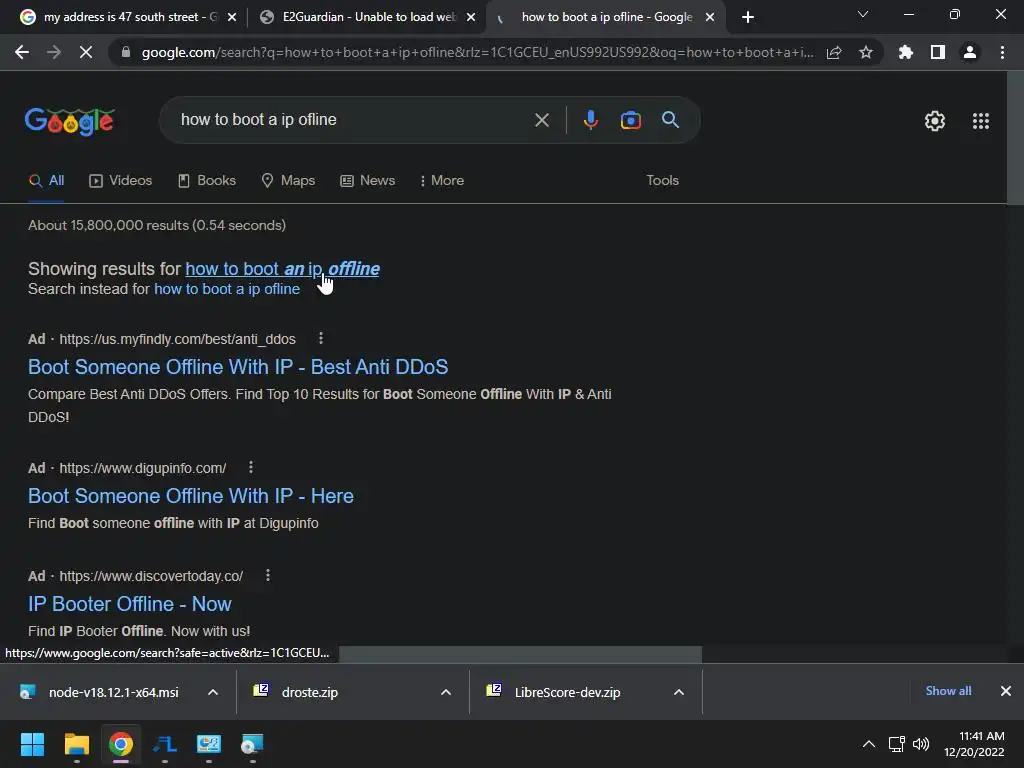Open options for the discovertoday ad
The width and height of the screenshot is (1024, 768).
tap(268, 575)
